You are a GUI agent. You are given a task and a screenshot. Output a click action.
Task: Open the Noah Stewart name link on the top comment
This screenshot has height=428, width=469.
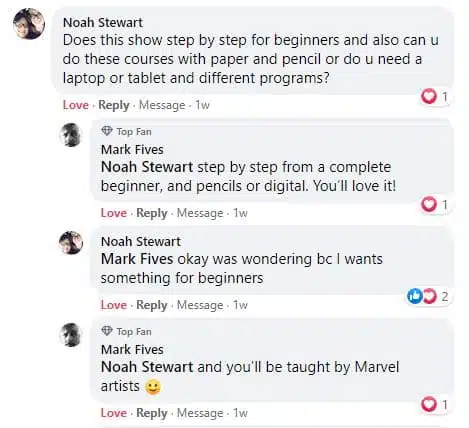103,23
